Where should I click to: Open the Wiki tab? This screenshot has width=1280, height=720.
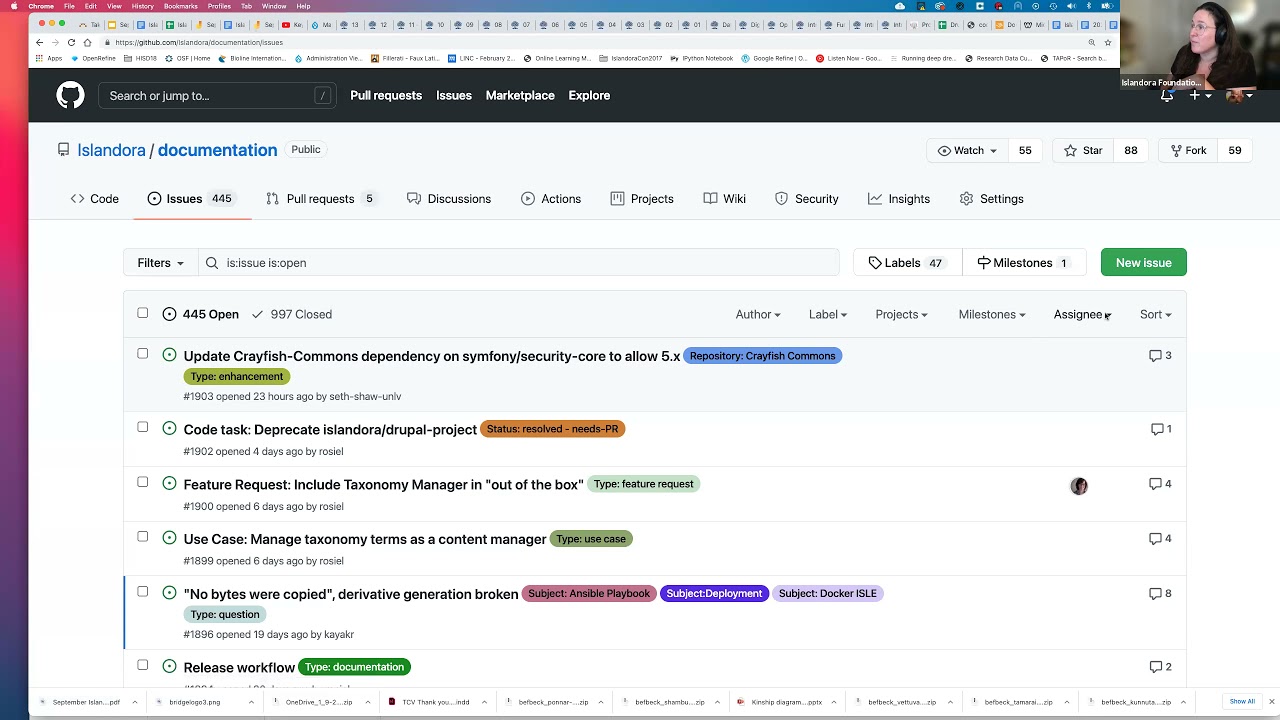point(724,199)
